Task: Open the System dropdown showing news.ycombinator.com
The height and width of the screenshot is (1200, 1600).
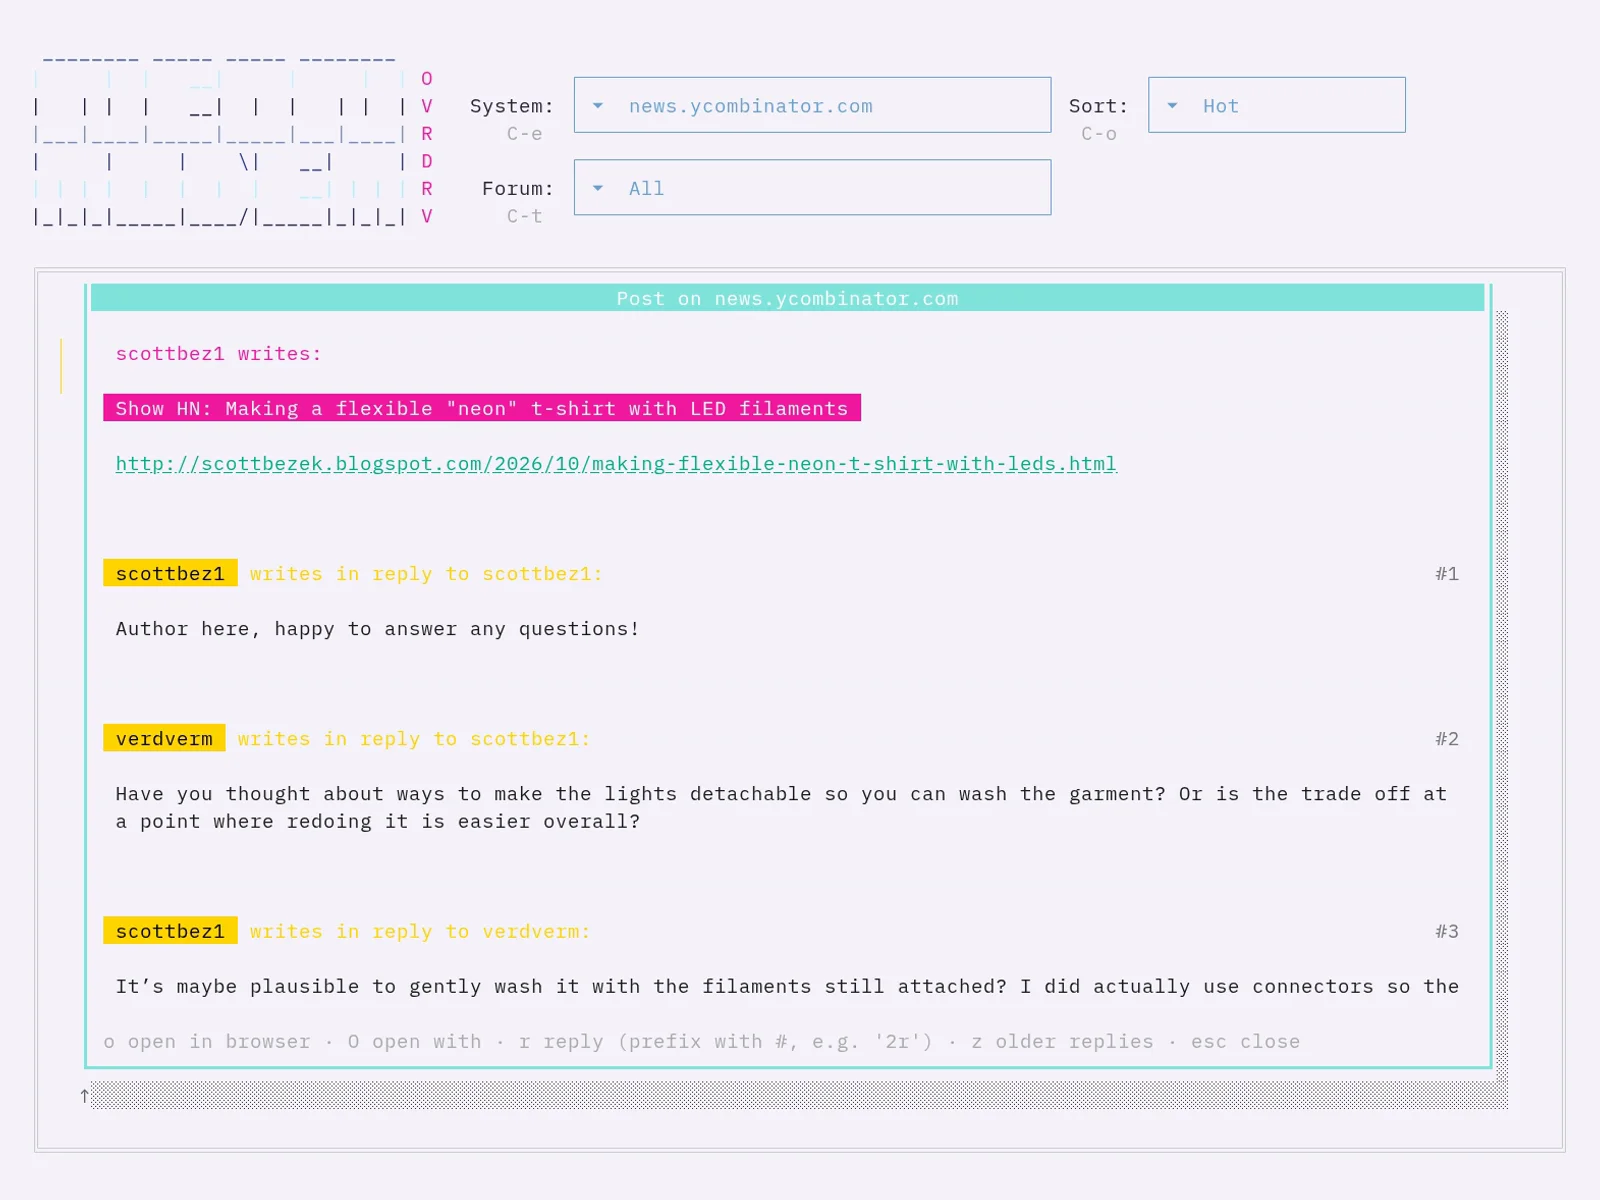Action: tap(812, 105)
